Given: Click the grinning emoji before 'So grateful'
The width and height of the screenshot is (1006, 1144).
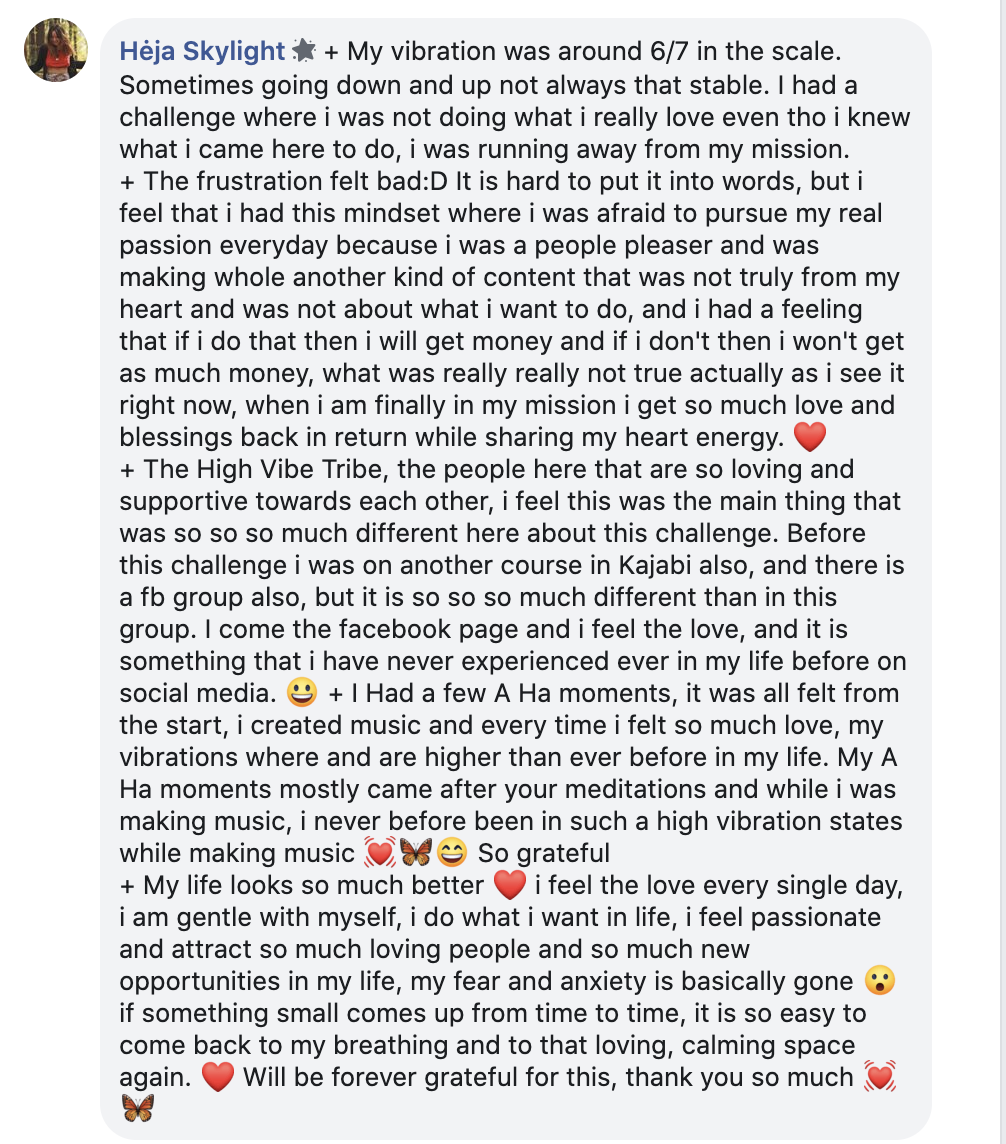Looking at the screenshot, I should click(452, 852).
